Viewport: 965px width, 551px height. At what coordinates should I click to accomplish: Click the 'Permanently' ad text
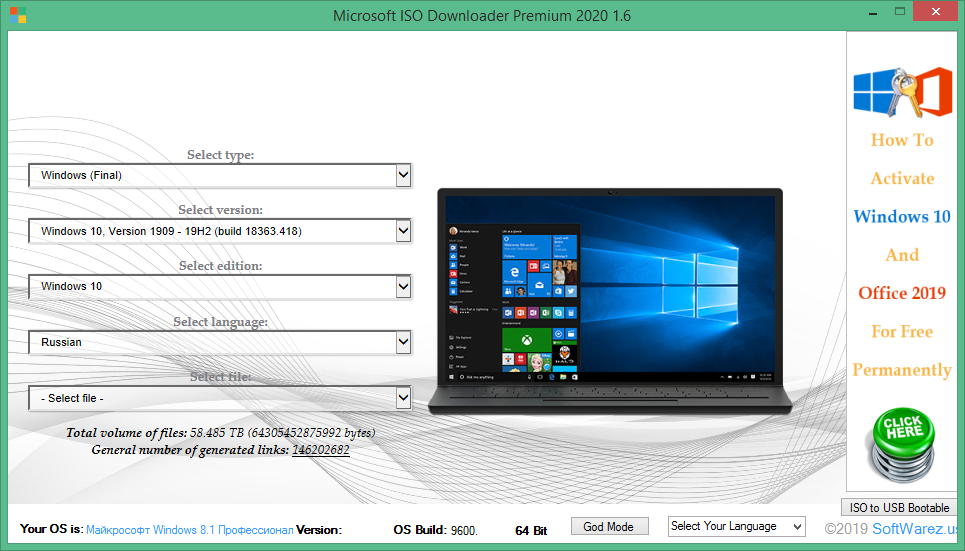click(x=902, y=370)
